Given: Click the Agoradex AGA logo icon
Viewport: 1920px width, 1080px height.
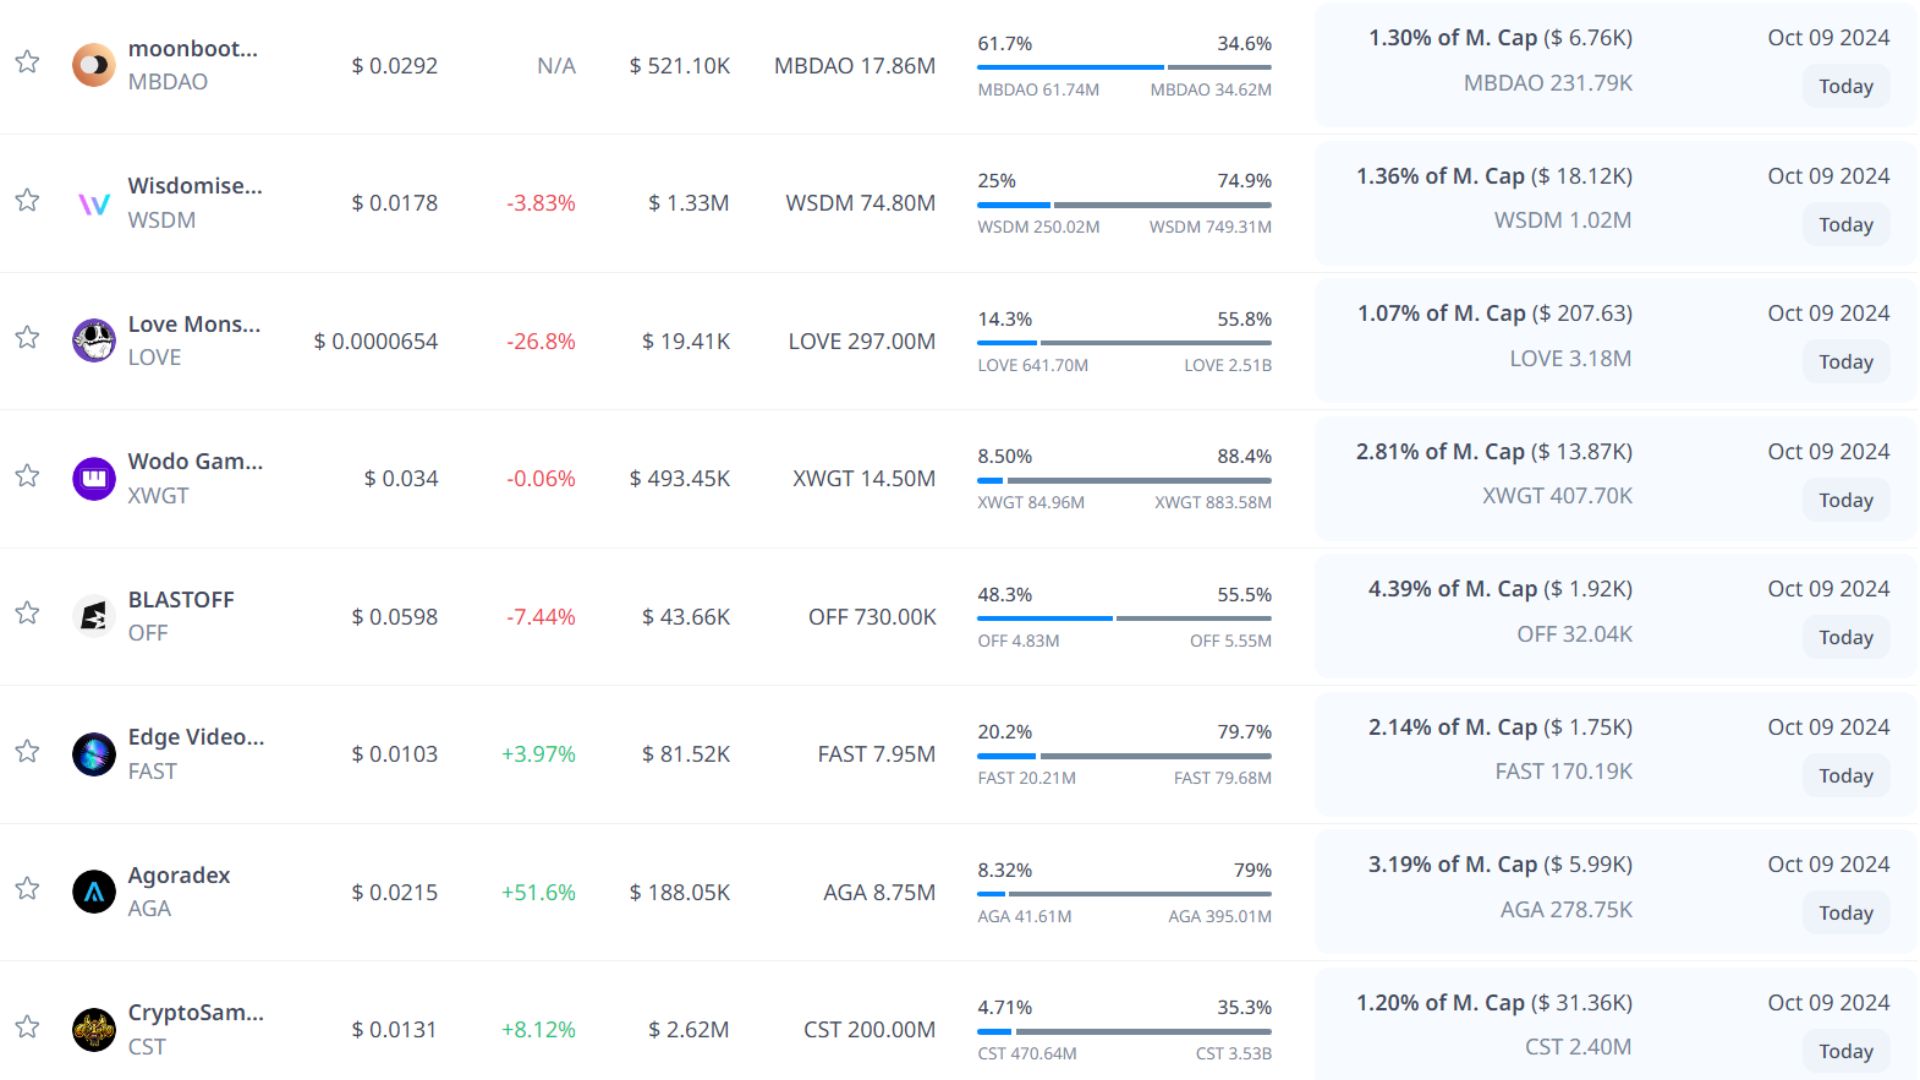Looking at the screenshot, I should pos(94,892).
